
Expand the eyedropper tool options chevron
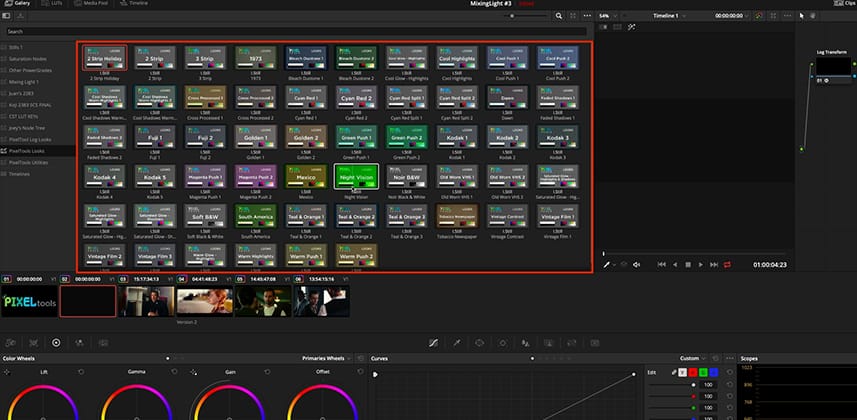[x=614, y=265]
